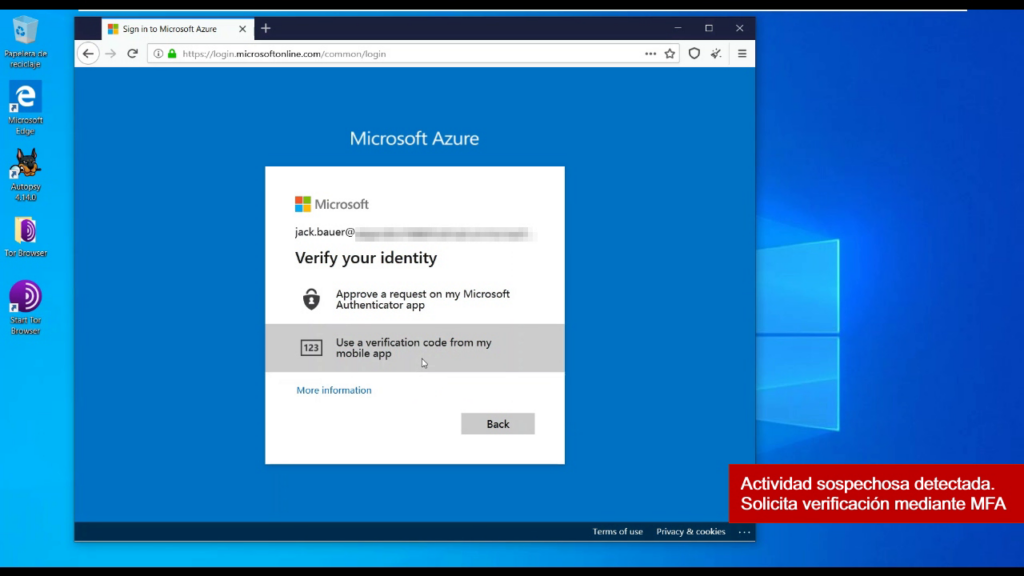Viewport: 1024px width, 576px height.
Task: Go back using the browser back arrow
Action: pos(88,54)
